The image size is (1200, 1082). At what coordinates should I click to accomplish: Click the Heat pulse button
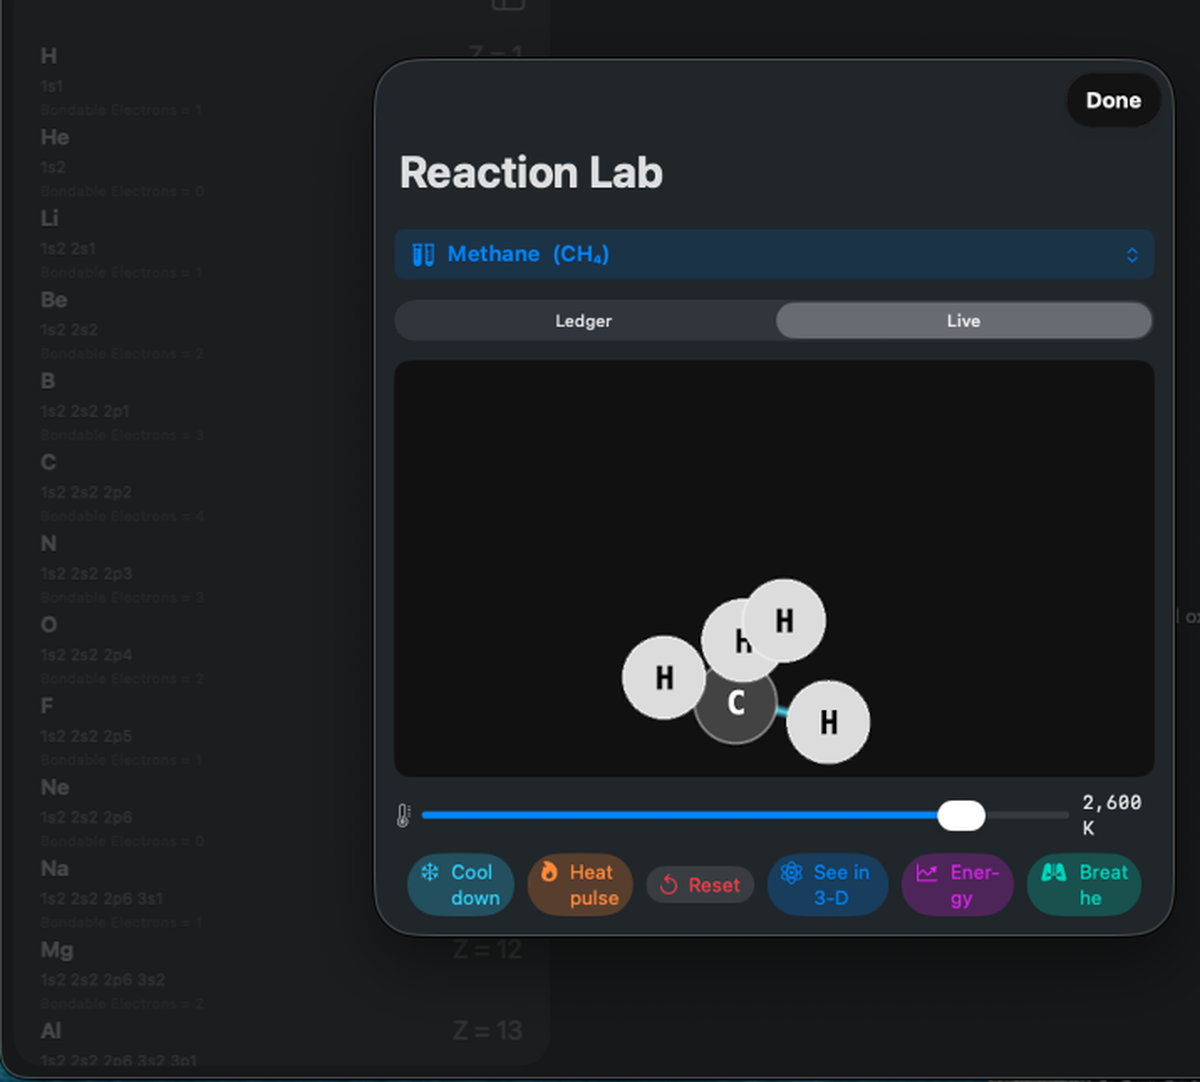pyautogui.click(x=581, y=885)
